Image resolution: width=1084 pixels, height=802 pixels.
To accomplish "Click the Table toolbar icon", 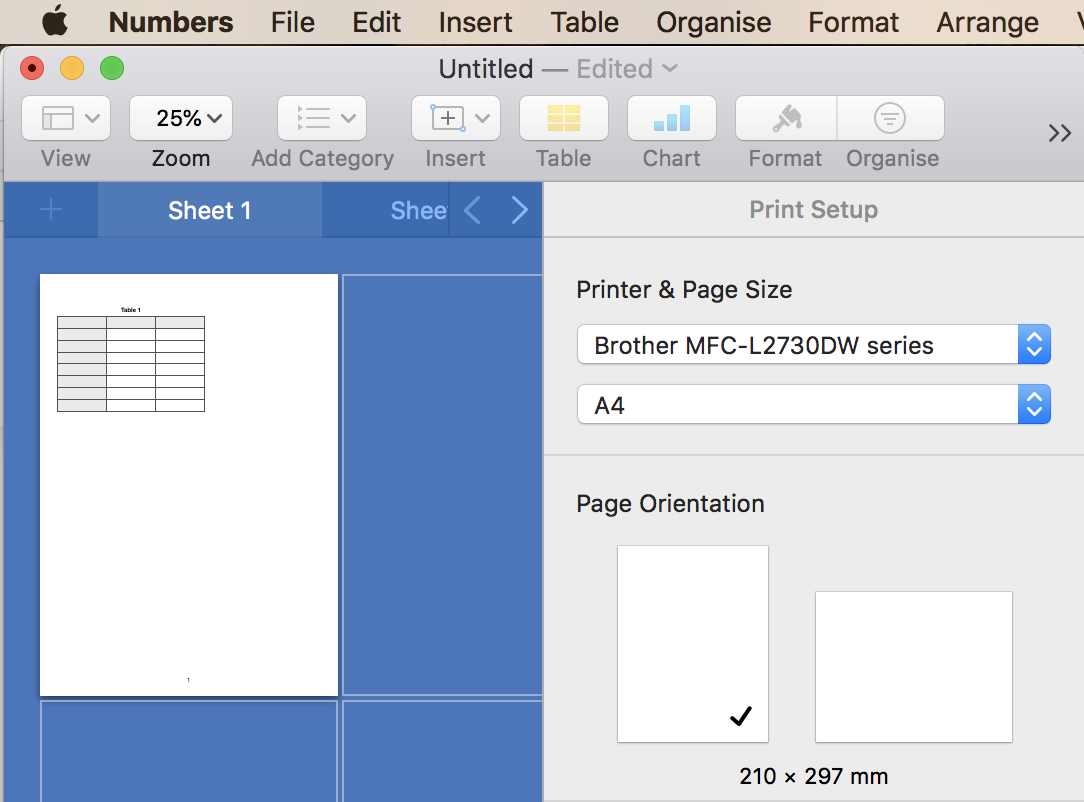I will [563, 119].
